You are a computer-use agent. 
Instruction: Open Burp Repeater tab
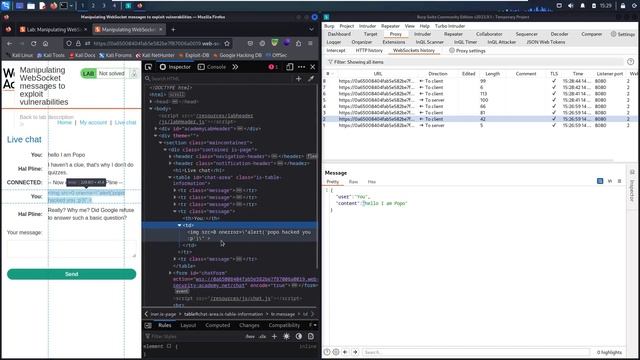coord(453,34)
